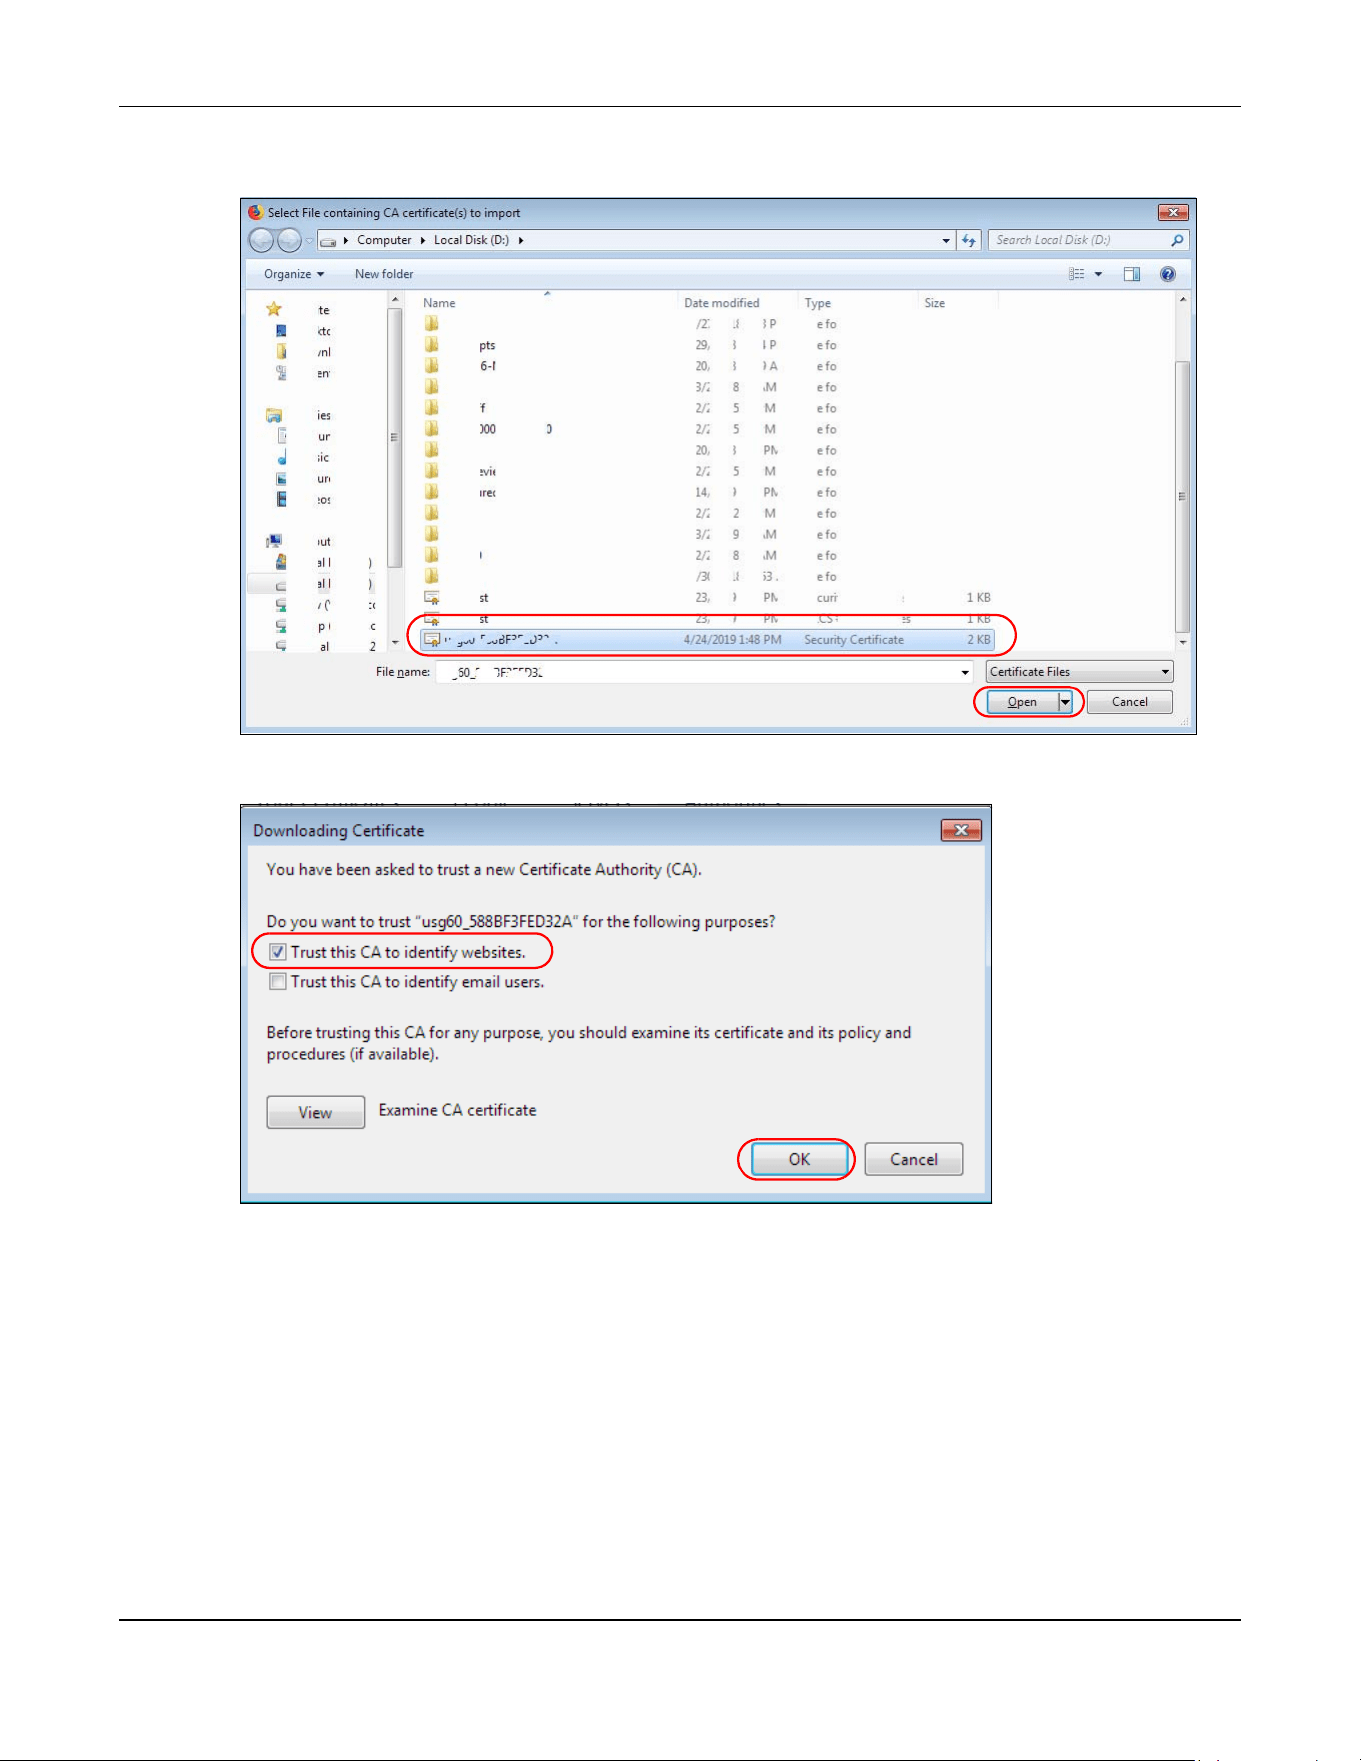
Task: Click the Computer icon in sidebar
Action: (274, 541)
